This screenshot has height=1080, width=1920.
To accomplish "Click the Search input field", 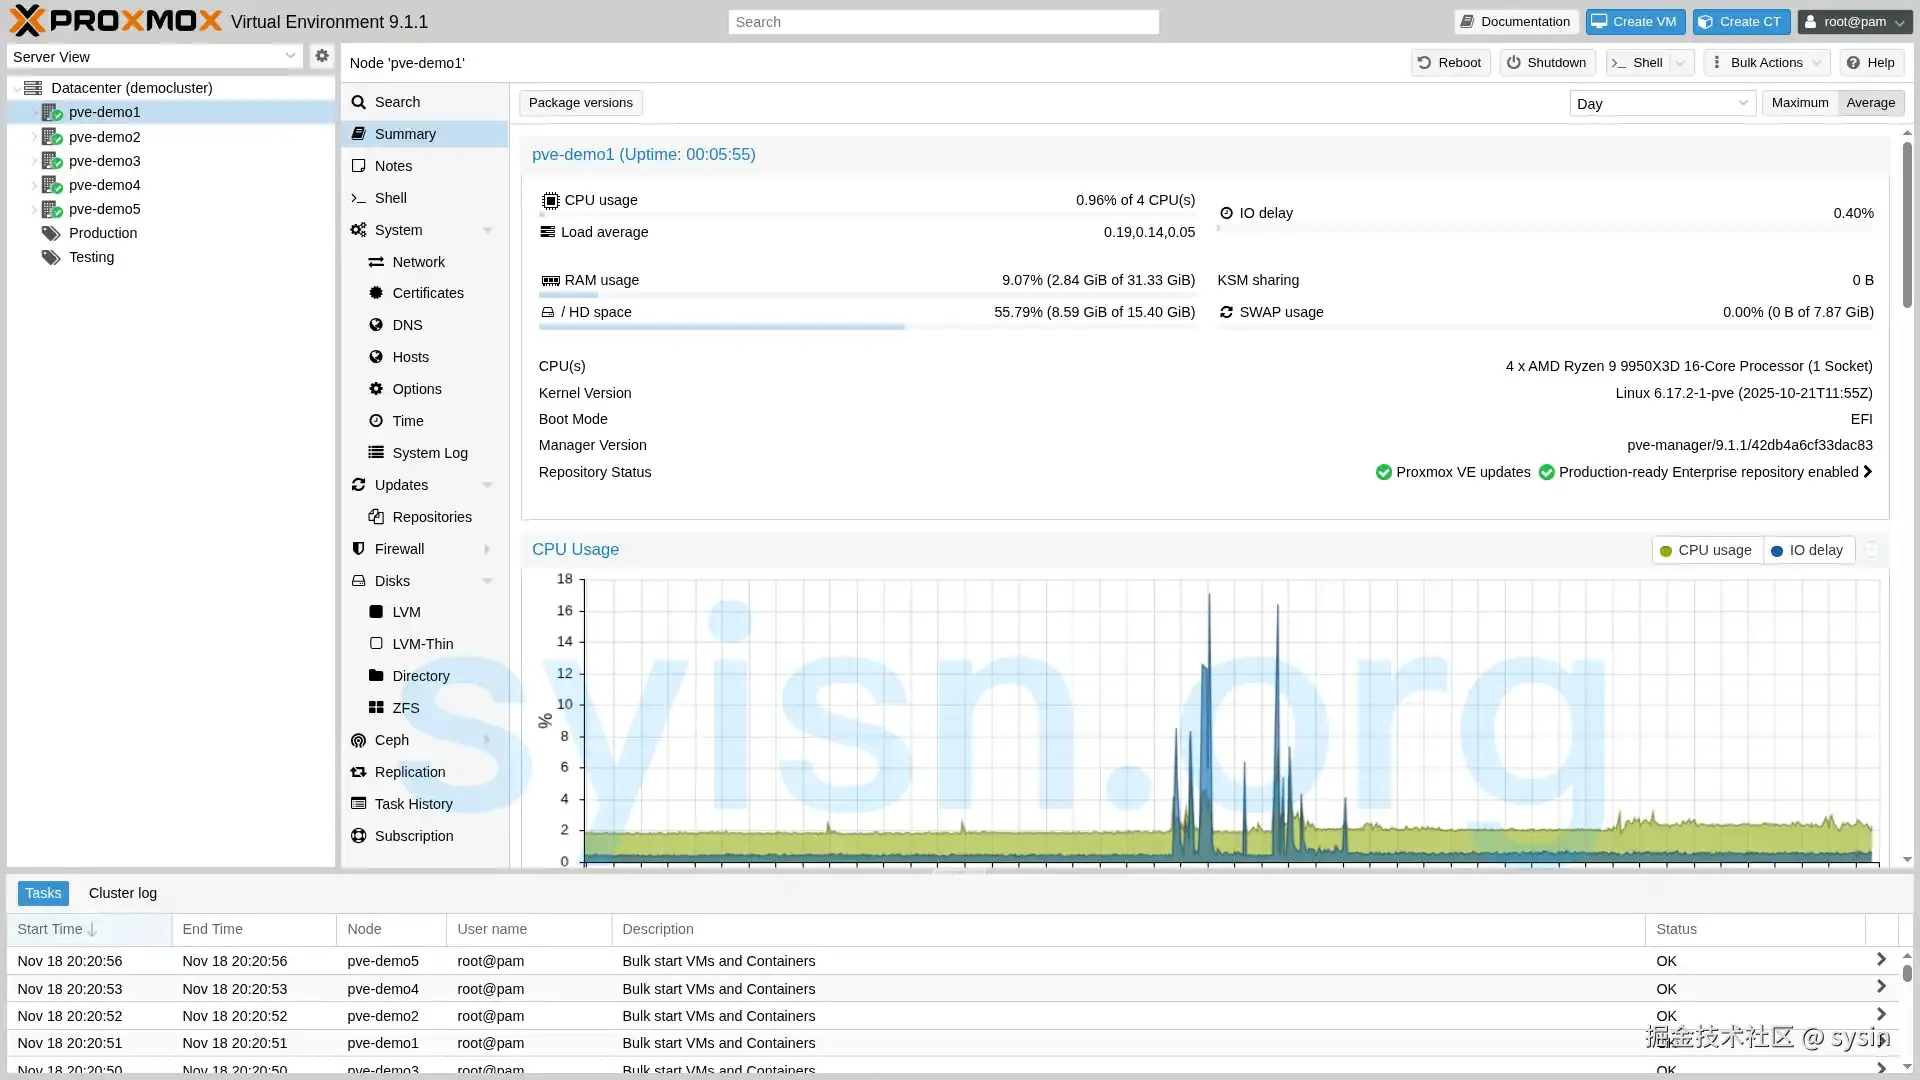I will click(941, 21).
